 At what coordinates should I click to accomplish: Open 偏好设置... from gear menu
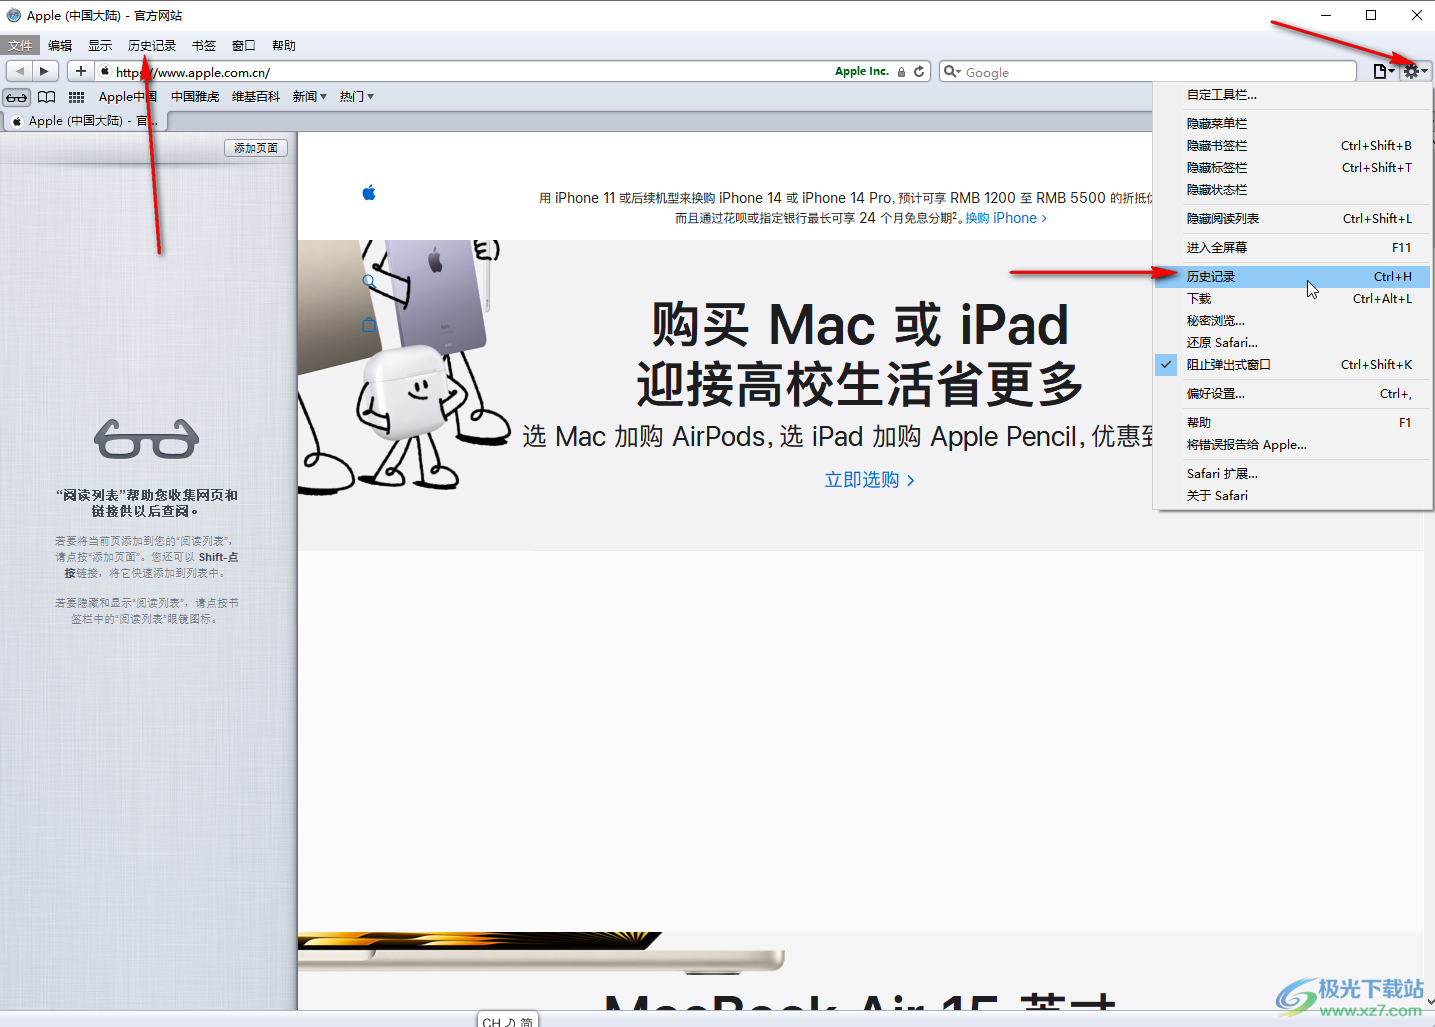coord(1293,394)
